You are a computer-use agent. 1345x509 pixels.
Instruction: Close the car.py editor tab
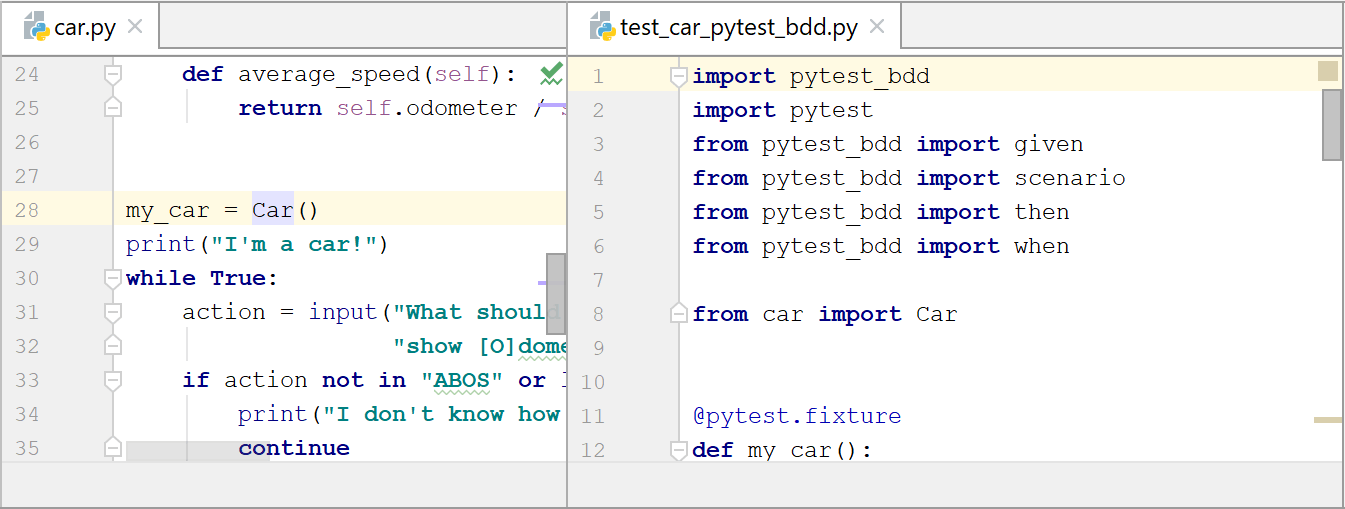(136, 27)
